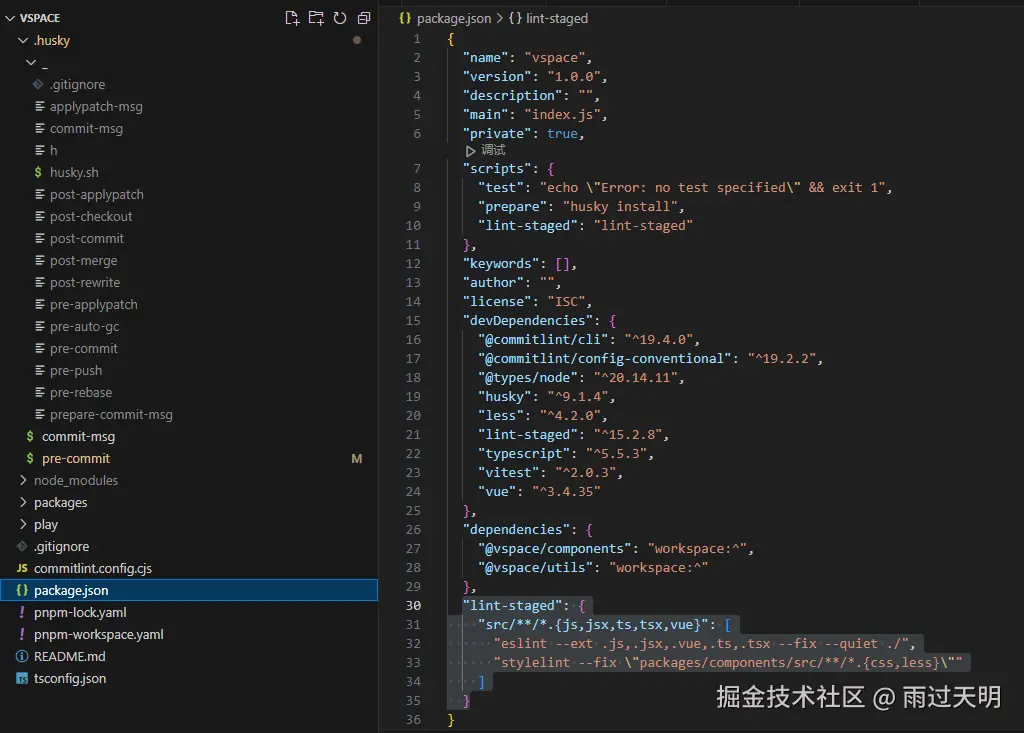Open the pre-applypatch file

[x=93, y=304]
